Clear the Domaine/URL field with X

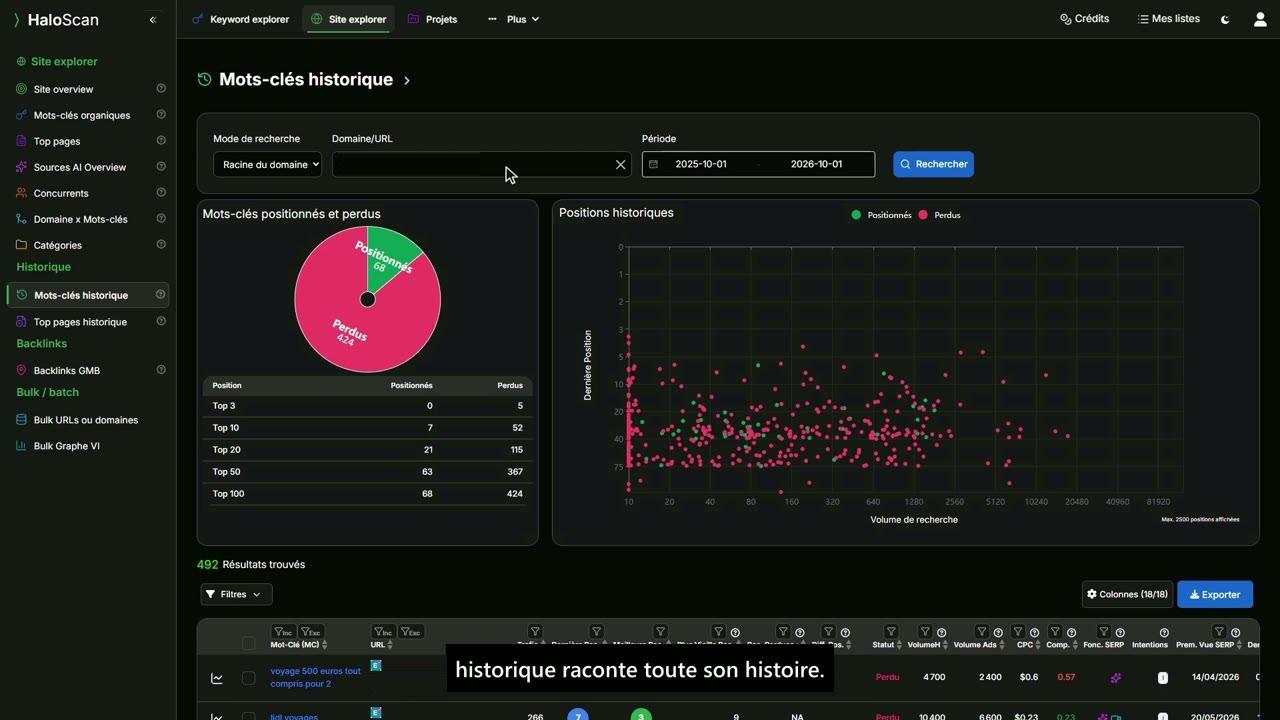click(x=620, y=164)
